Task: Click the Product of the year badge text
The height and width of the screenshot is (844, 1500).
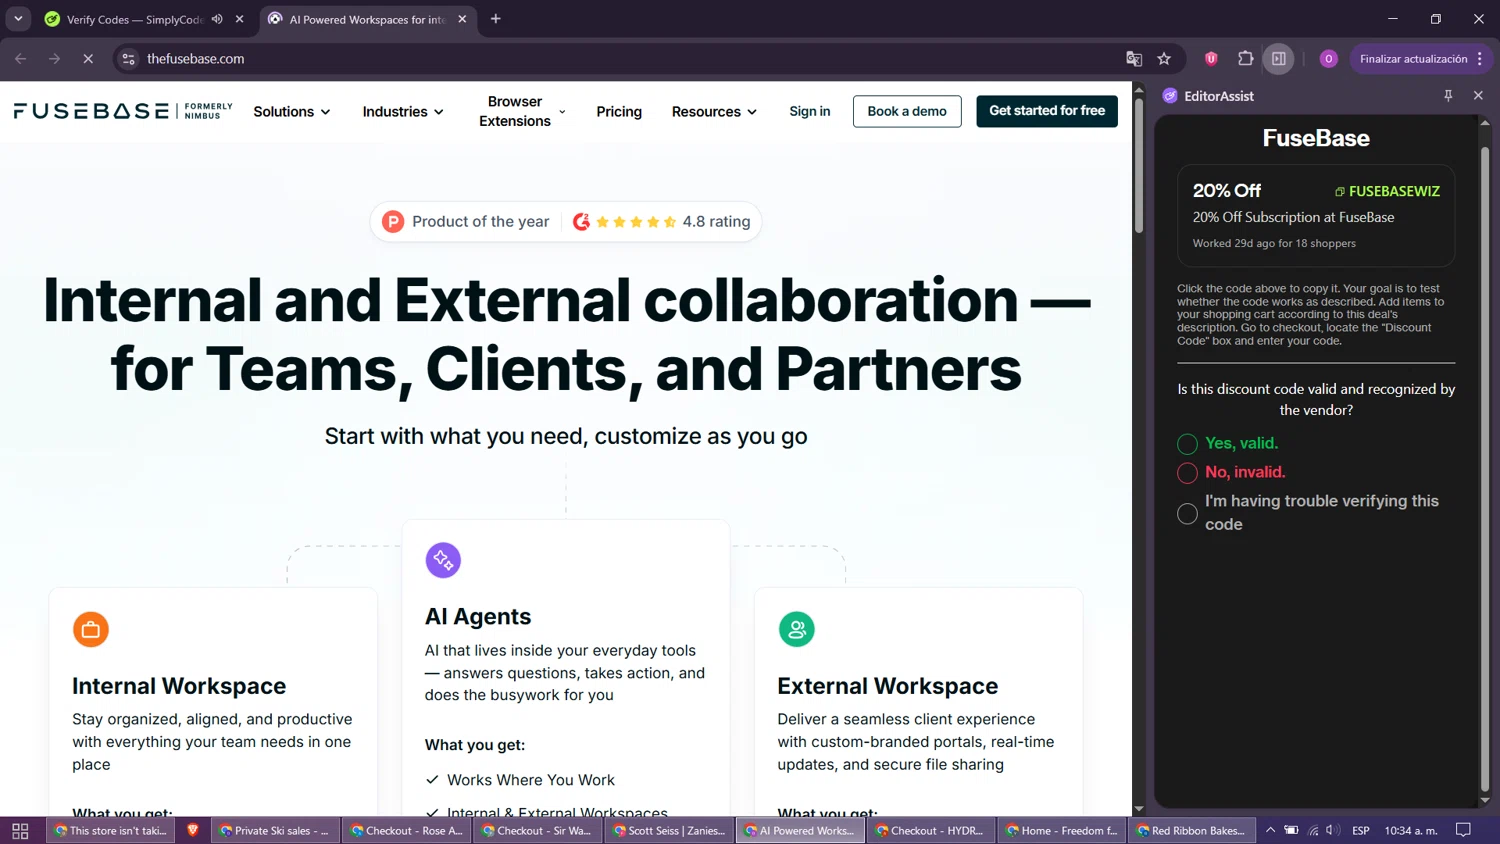Action: (481, 222)
